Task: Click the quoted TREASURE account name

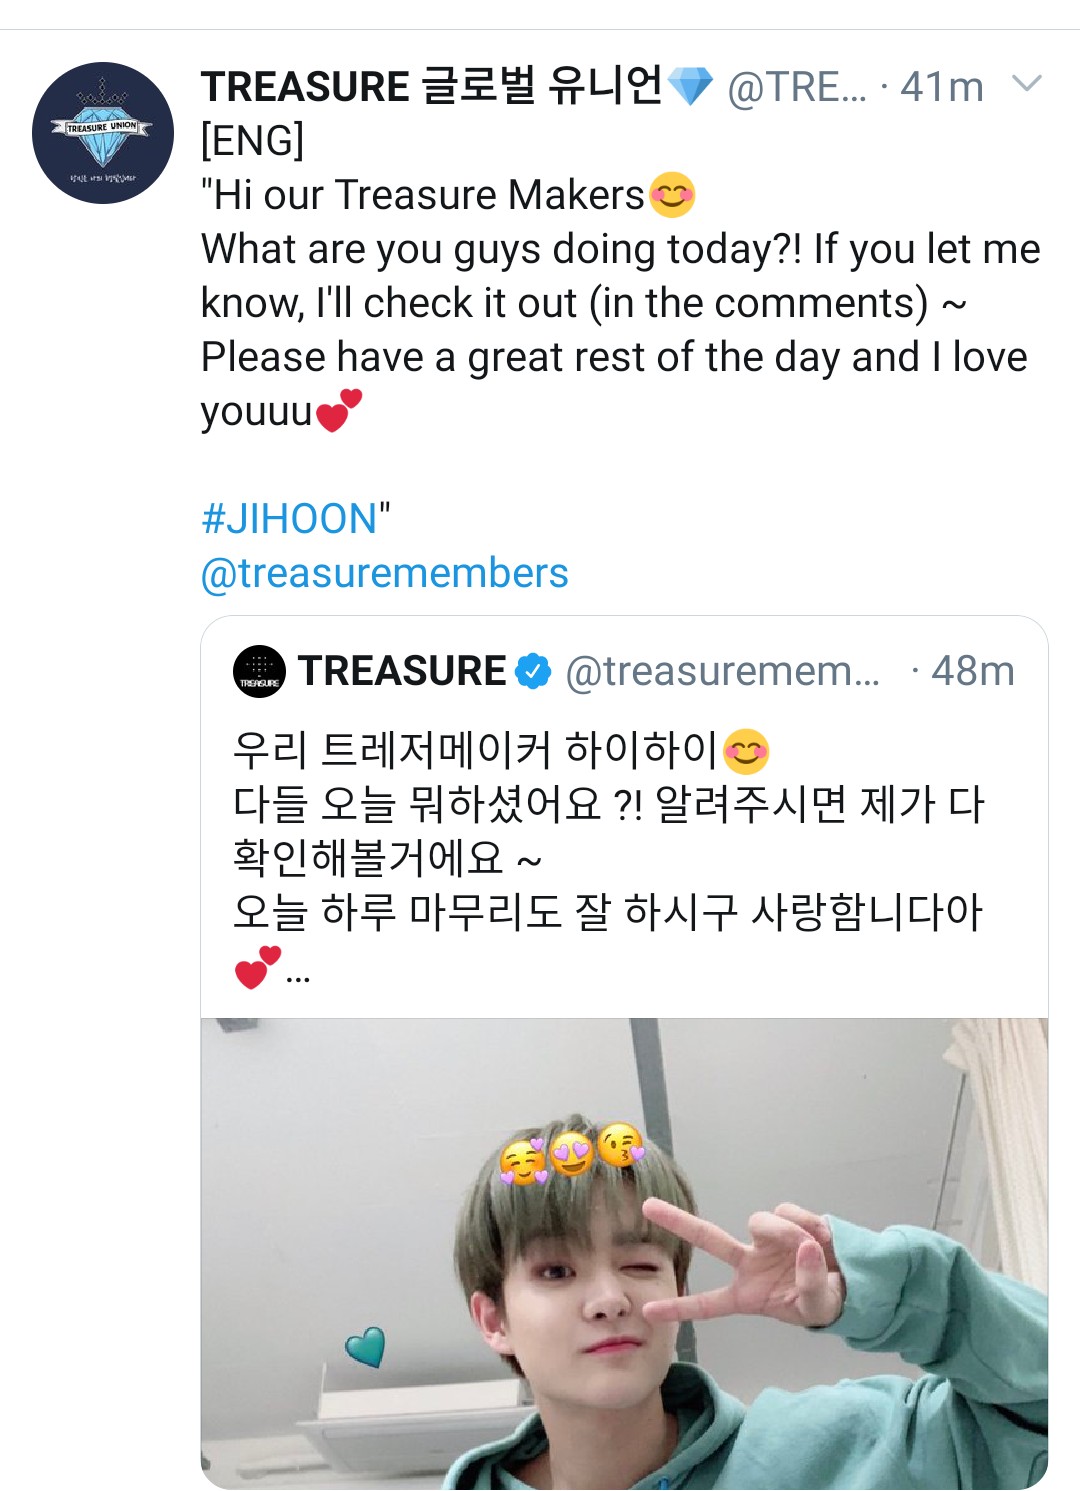Action: tap(402, 671)
